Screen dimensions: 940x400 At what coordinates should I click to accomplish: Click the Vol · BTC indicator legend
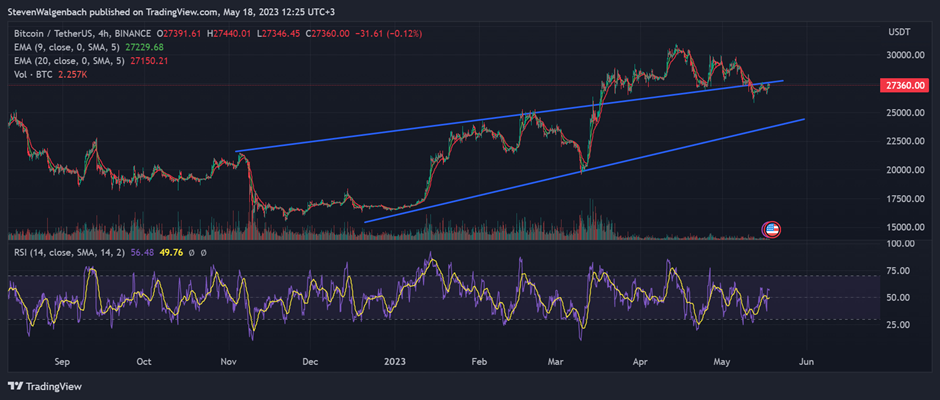point(33,74)
